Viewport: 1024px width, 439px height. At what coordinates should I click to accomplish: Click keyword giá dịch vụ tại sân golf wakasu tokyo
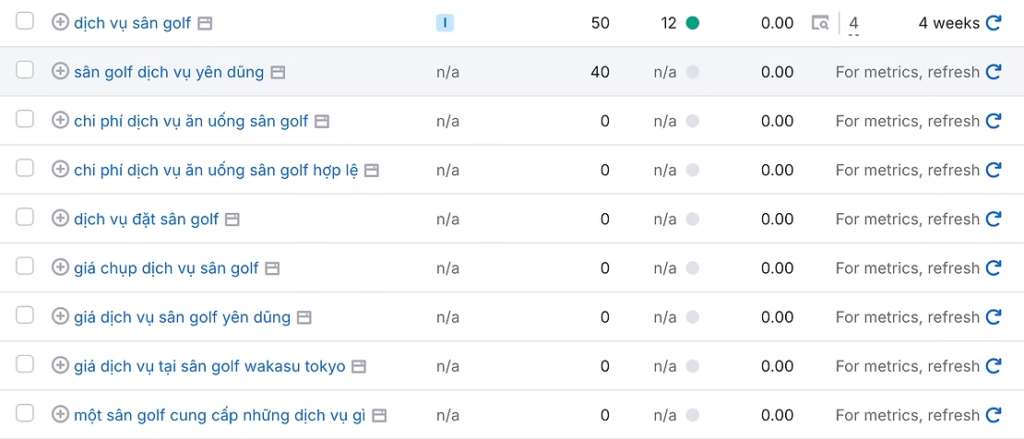(x=209, y=366)
